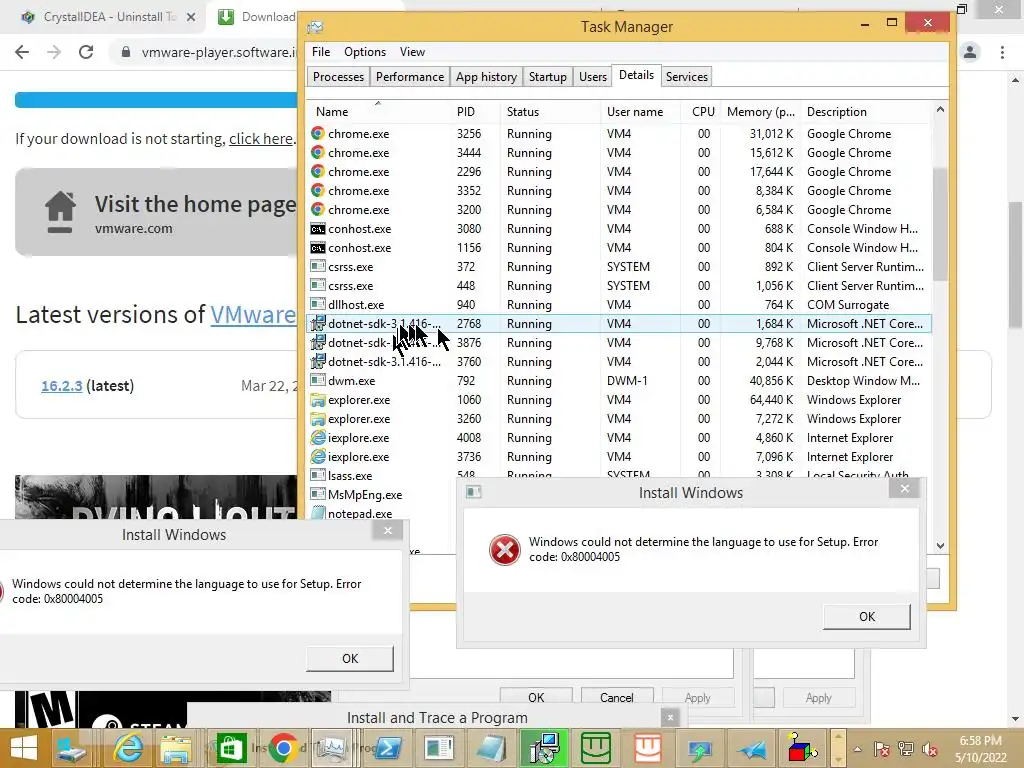Select csrss.exe with PID 372
Screen dimensions: 1024x768
619,267
